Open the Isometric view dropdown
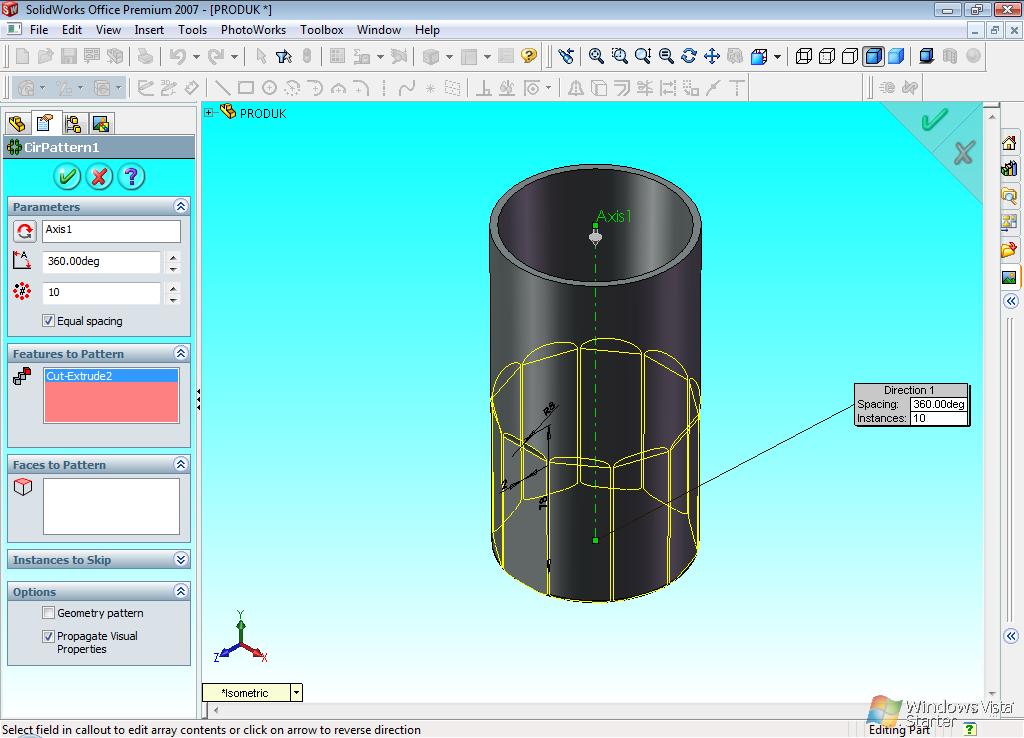The width and height of the screenshot is (1024, 738). pos(295,692)
